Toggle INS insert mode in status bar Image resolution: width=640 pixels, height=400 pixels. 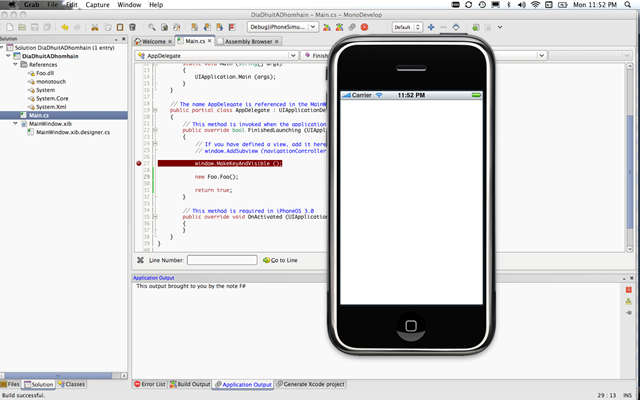click(x=627, y=395)
